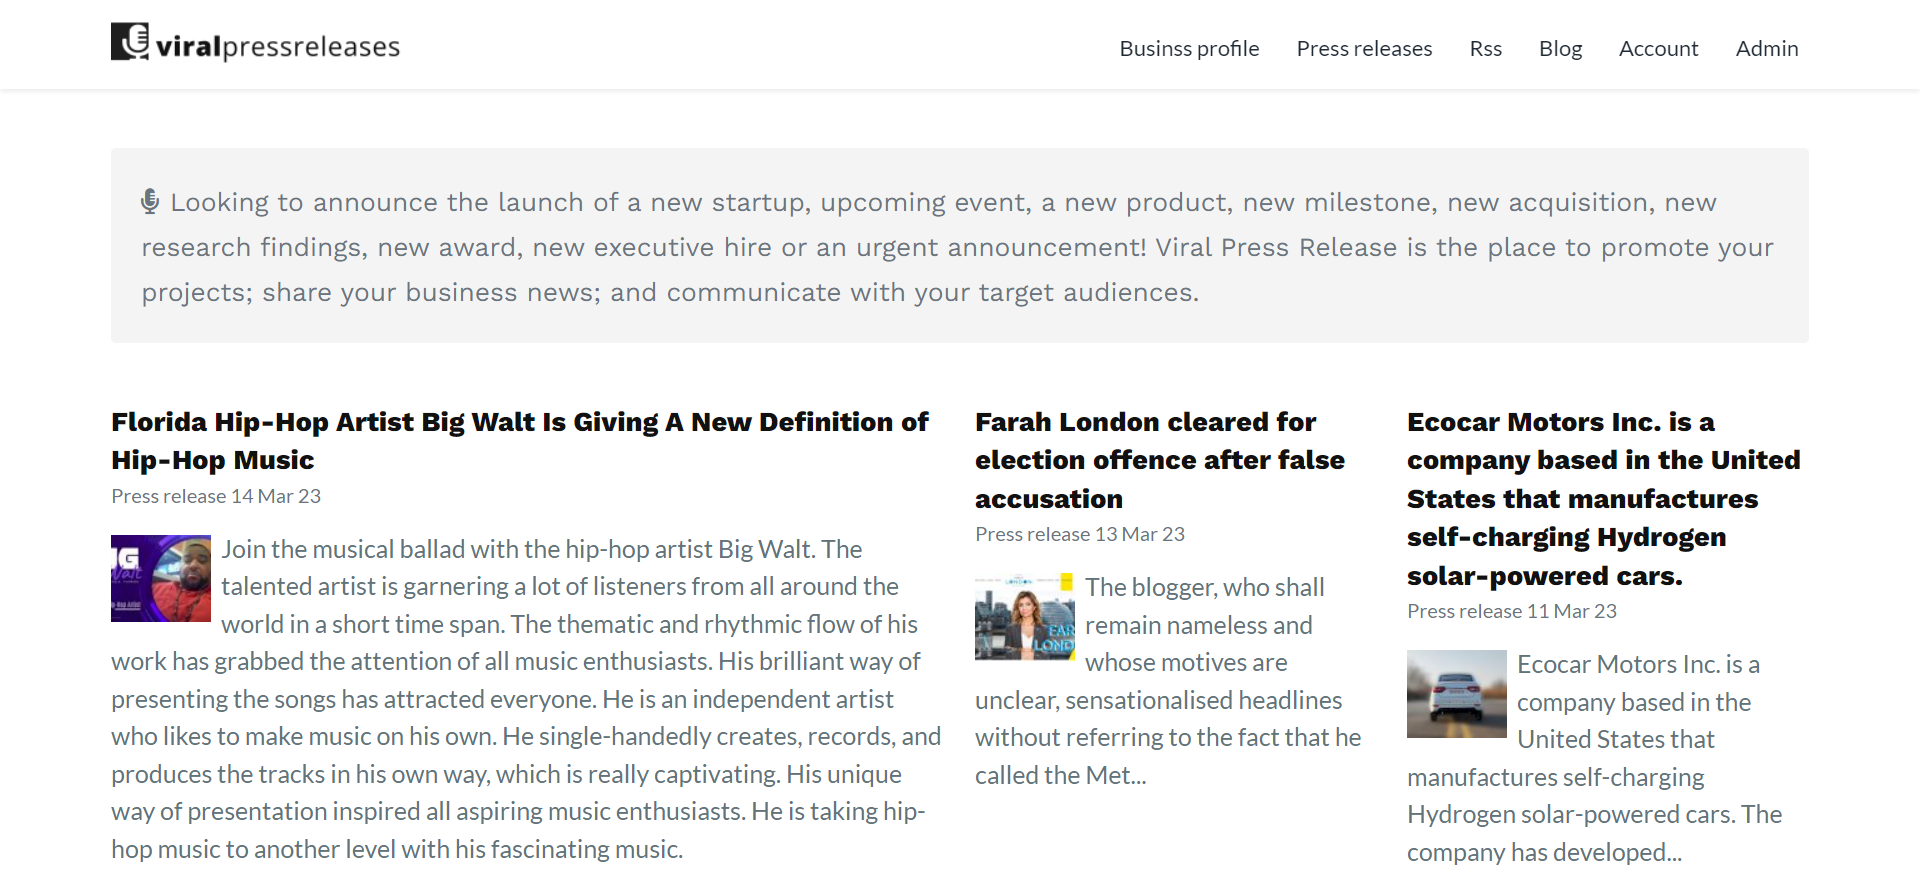
Task: Click the Ecocar white car thumbnail
Action: 1456,694
